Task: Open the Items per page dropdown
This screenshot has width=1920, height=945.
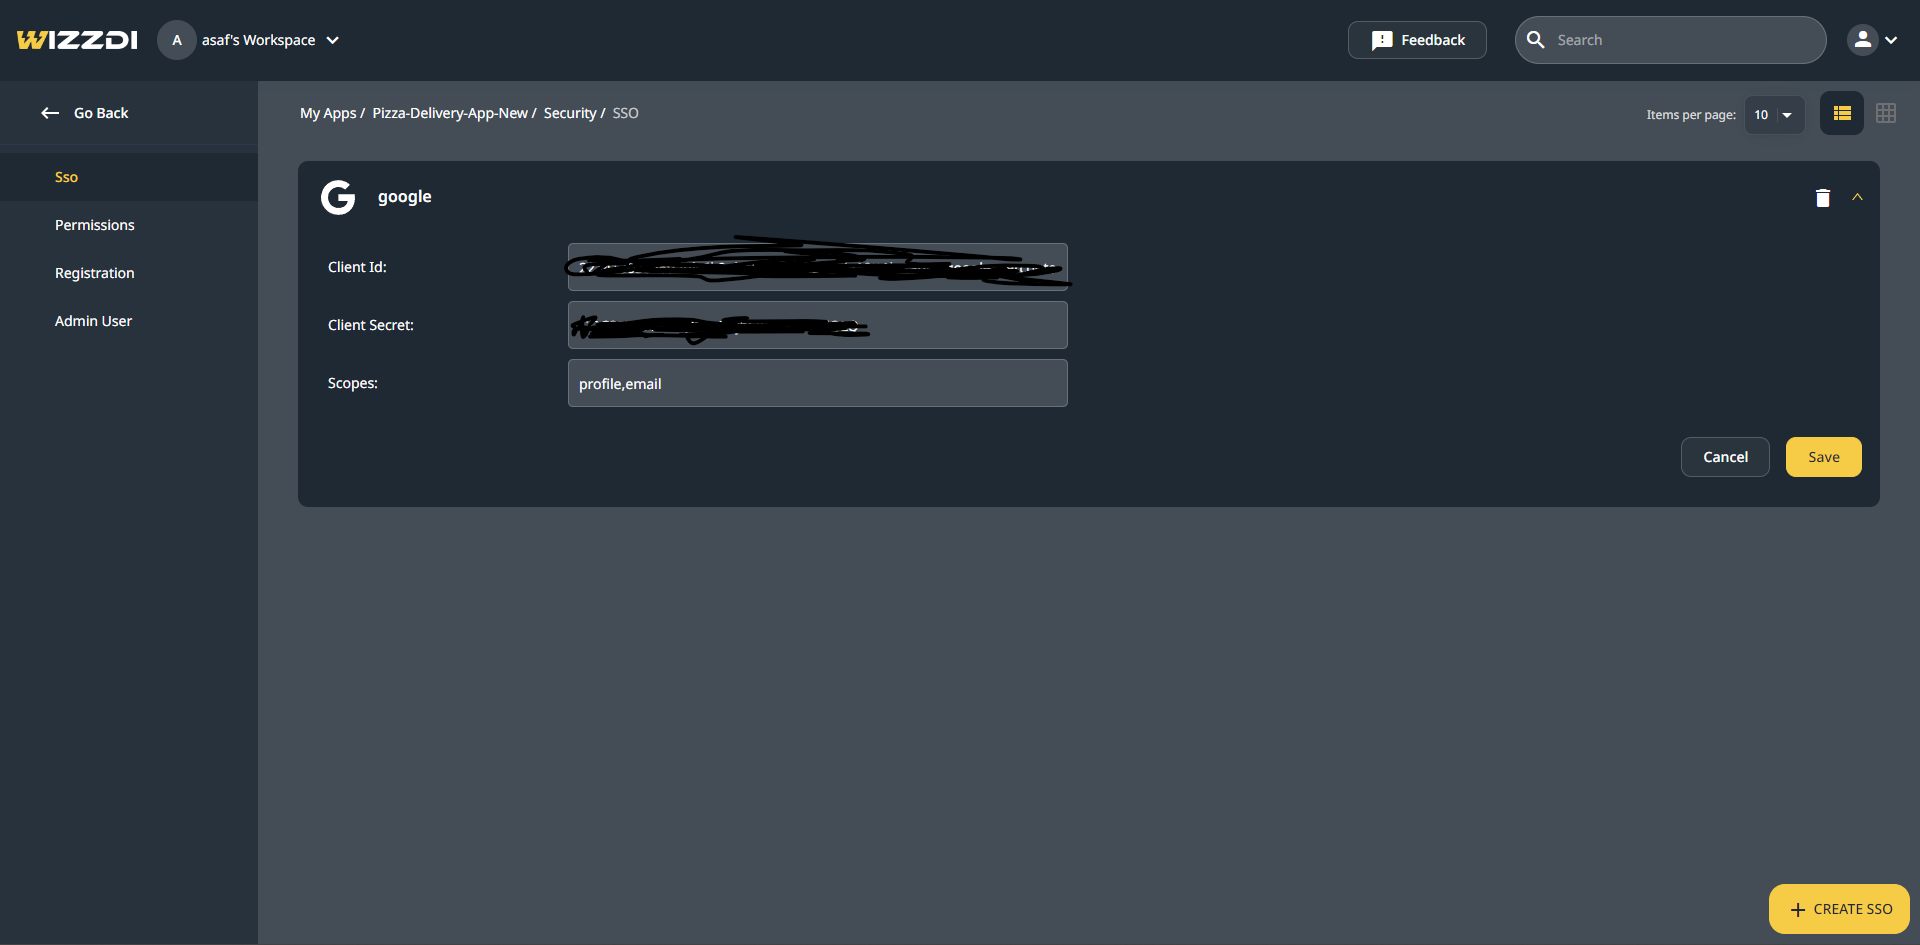Action: coord(1774,115)
